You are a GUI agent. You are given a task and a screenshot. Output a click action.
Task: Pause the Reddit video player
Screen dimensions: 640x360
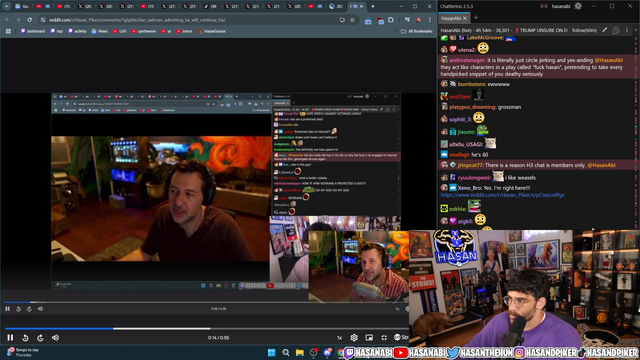click(10, 338)
